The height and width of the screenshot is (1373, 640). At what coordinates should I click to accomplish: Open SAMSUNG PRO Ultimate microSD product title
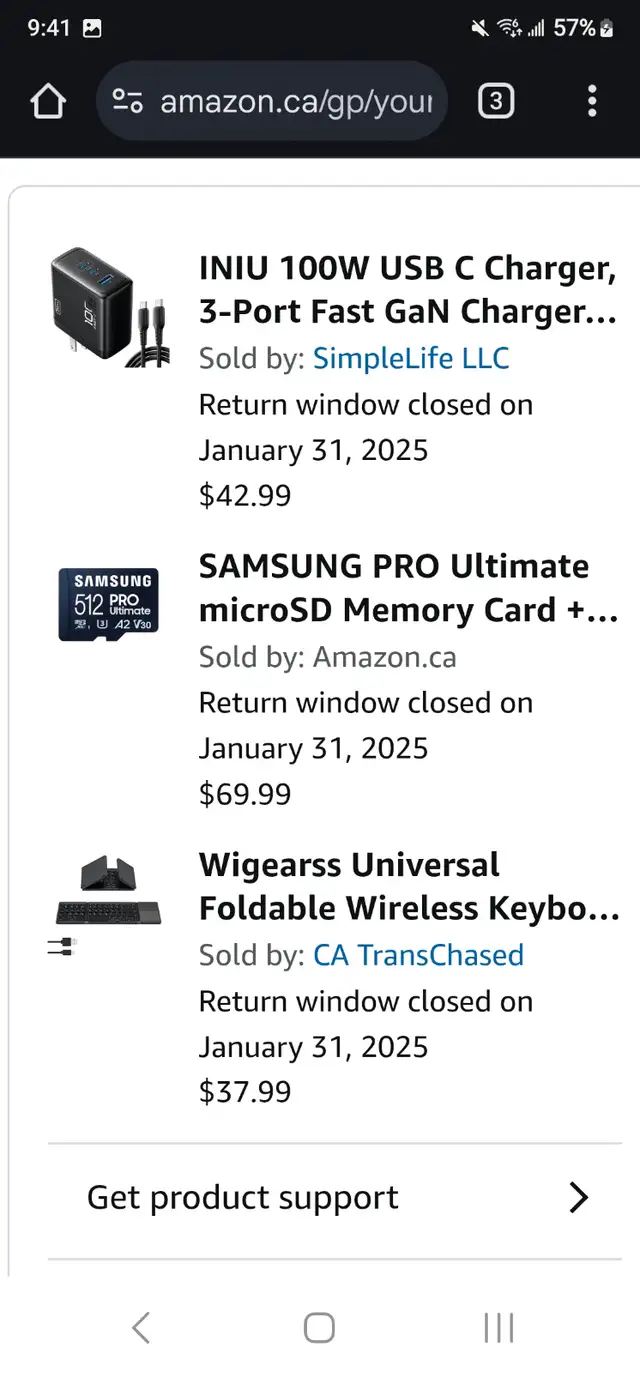tap(408, 588)
